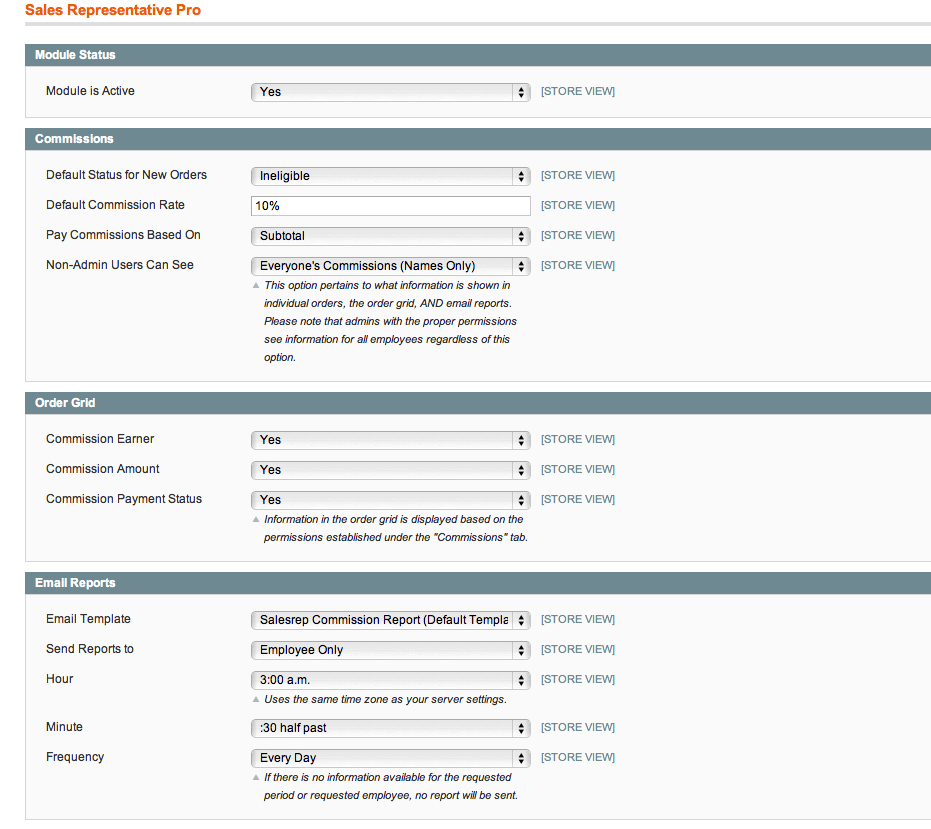Expand Default Status for New Orders dropdown

pyautogui.click(x=390, y=176)
